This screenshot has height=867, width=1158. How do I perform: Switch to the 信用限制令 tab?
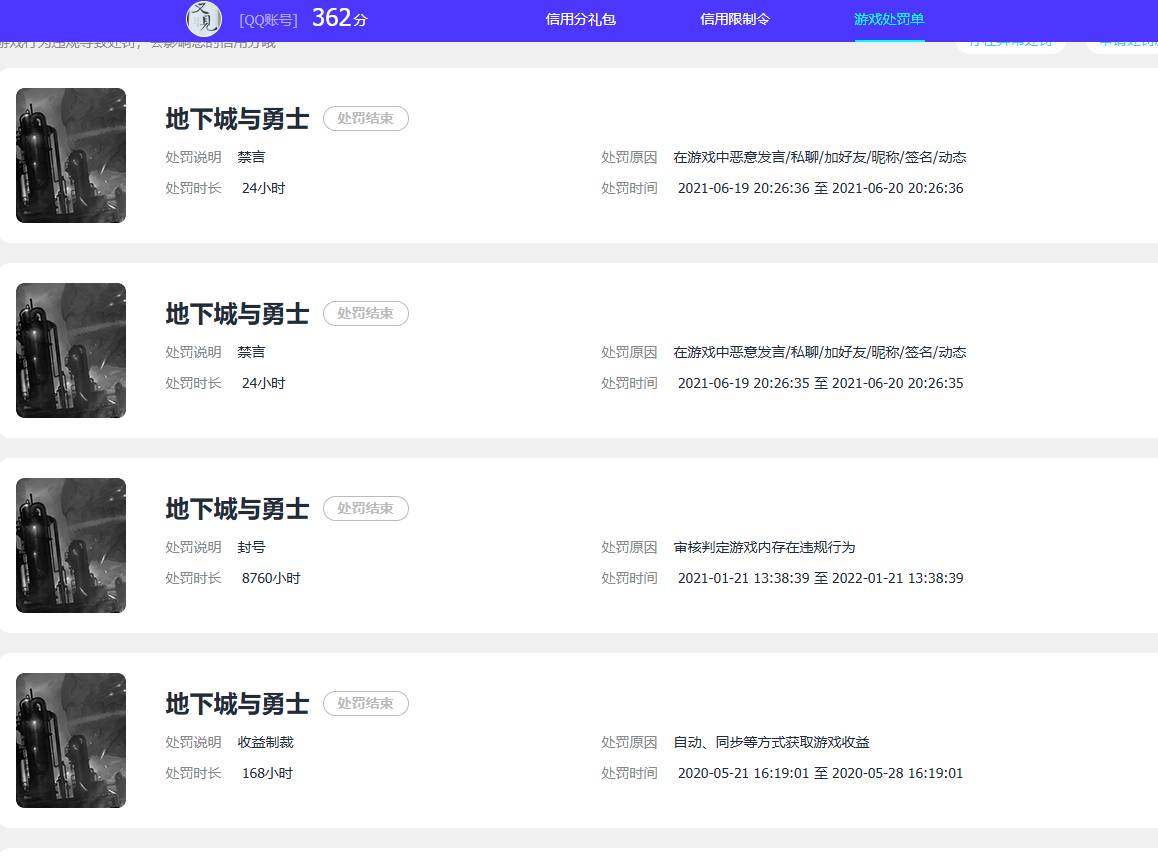click(735, 19)
